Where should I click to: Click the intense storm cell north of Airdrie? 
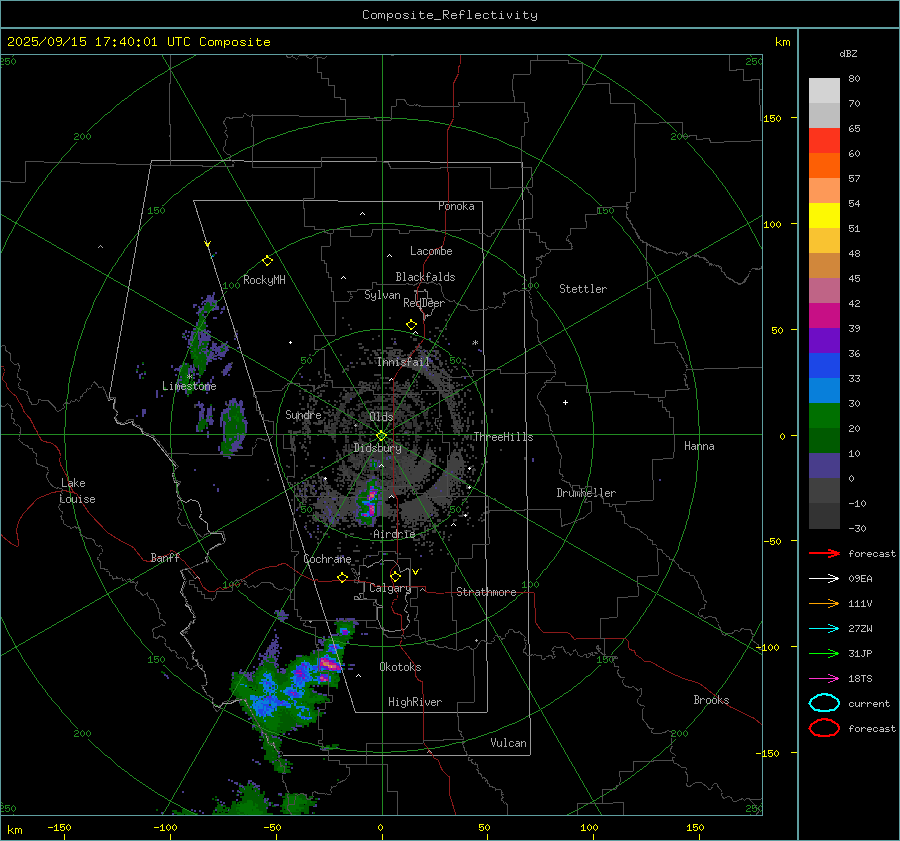point(370,502)
